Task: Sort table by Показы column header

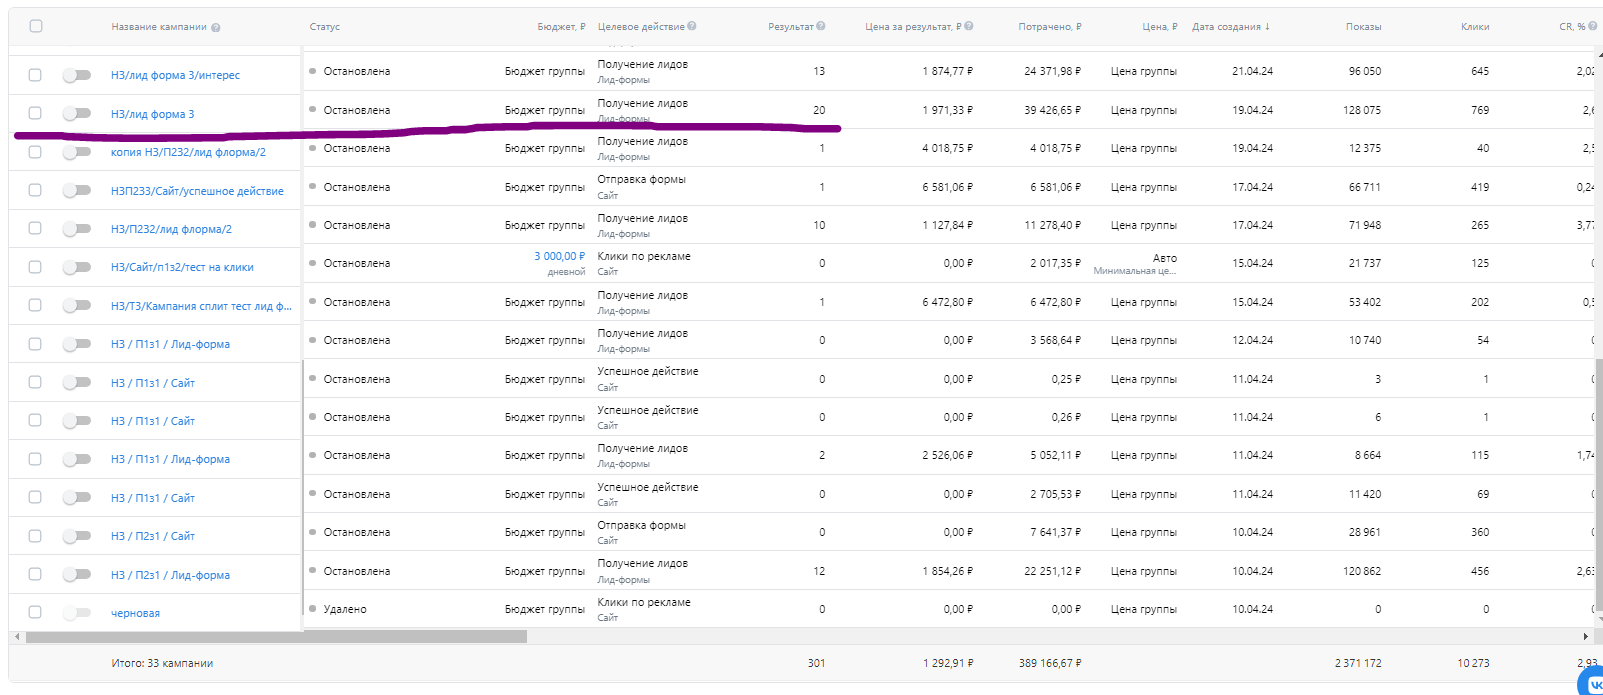Action: 1363,27
